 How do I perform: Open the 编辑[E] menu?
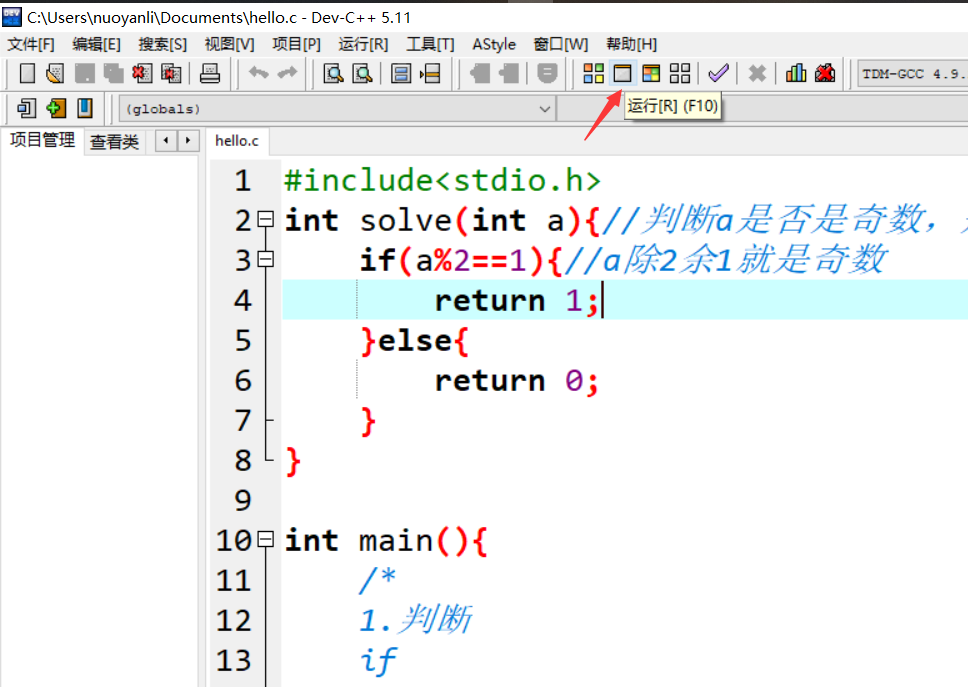tap(96, 44)
